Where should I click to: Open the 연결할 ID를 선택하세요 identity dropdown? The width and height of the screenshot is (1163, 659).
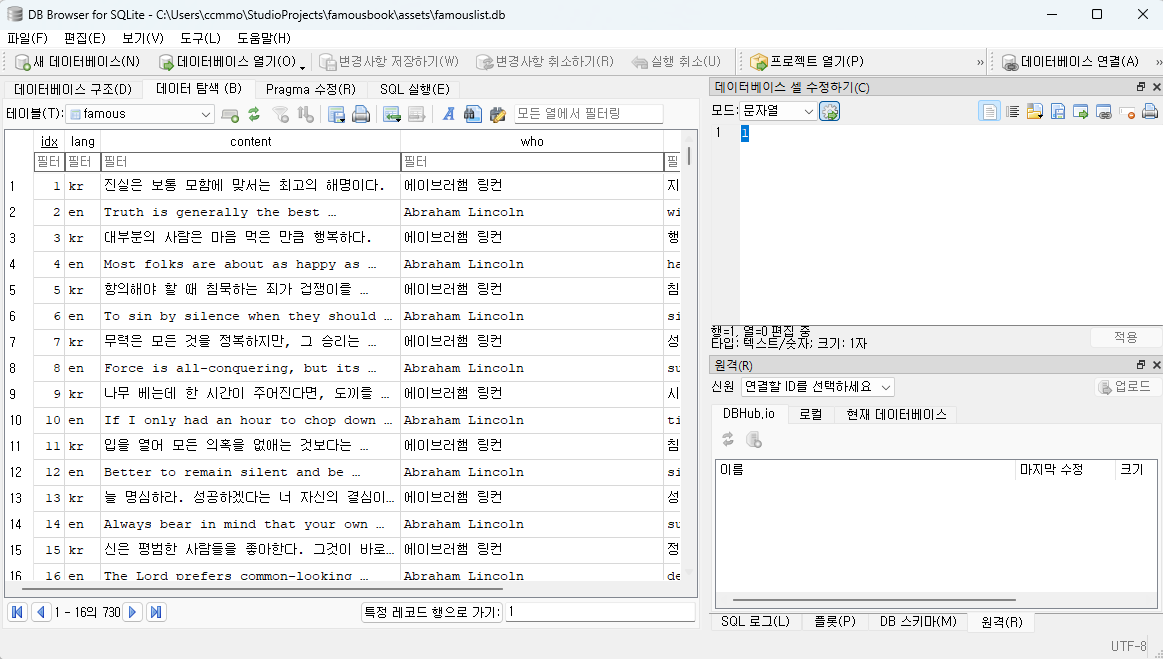click(x=817, y=387)
